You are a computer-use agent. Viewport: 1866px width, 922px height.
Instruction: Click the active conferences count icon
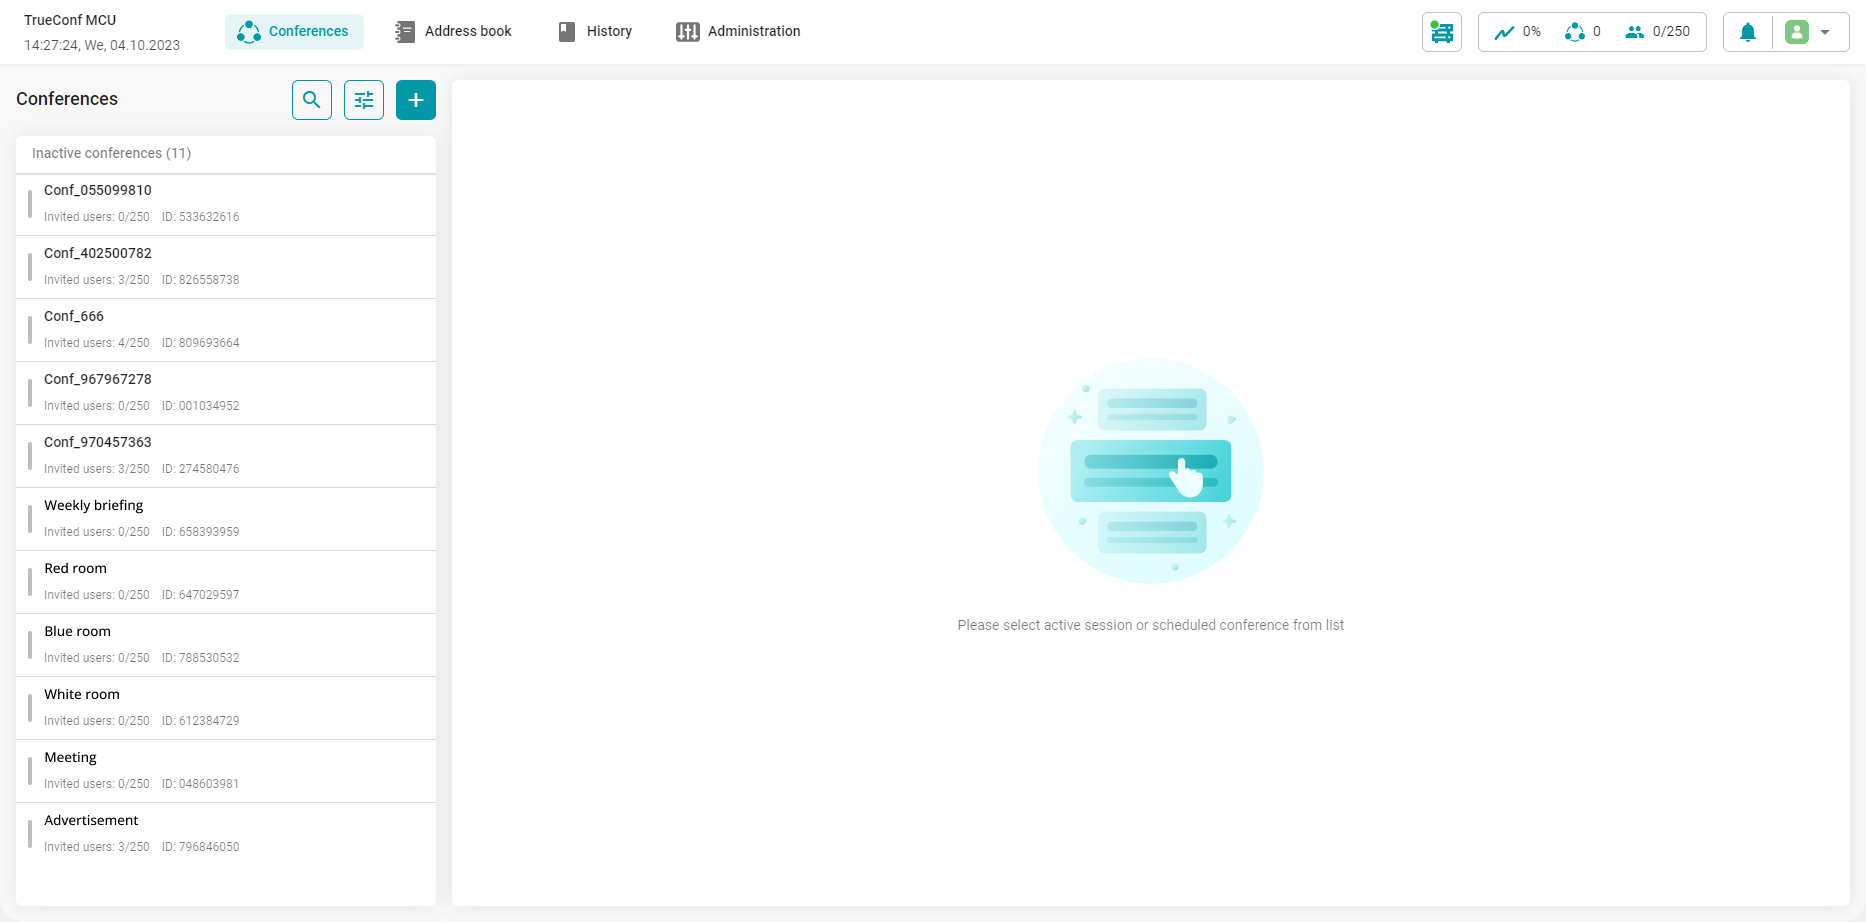coord(1575,32)
